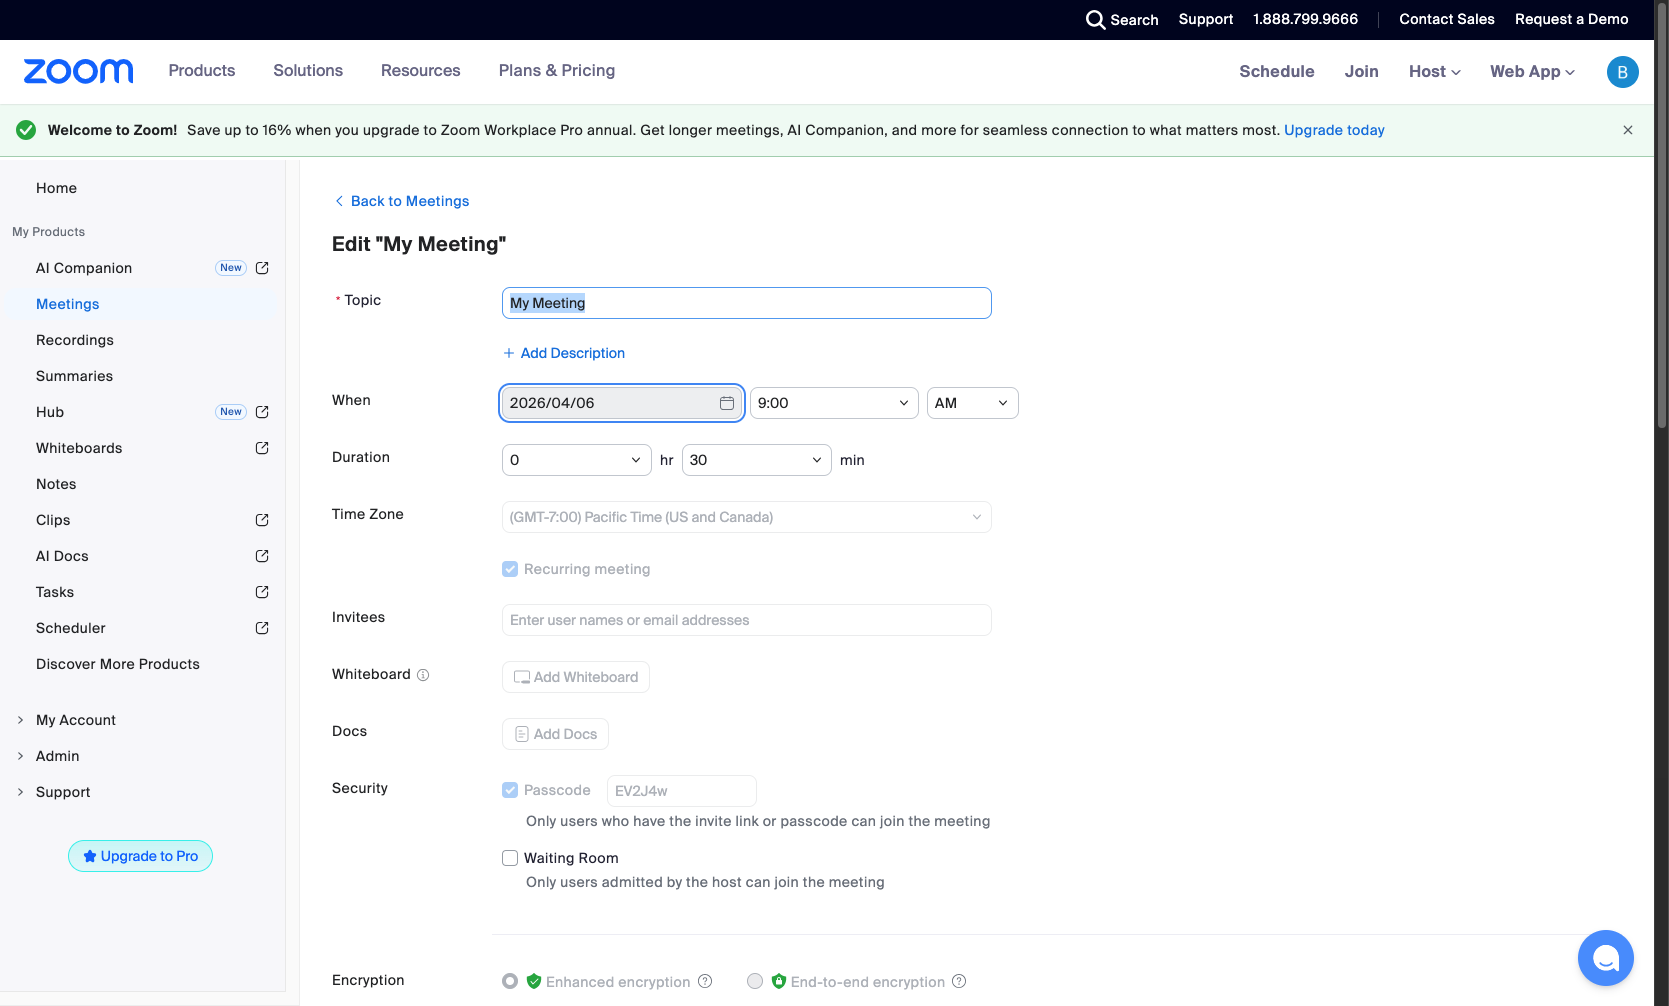Click Add Whiteboard button
1669x1006 pixels.
pos(576,677)
